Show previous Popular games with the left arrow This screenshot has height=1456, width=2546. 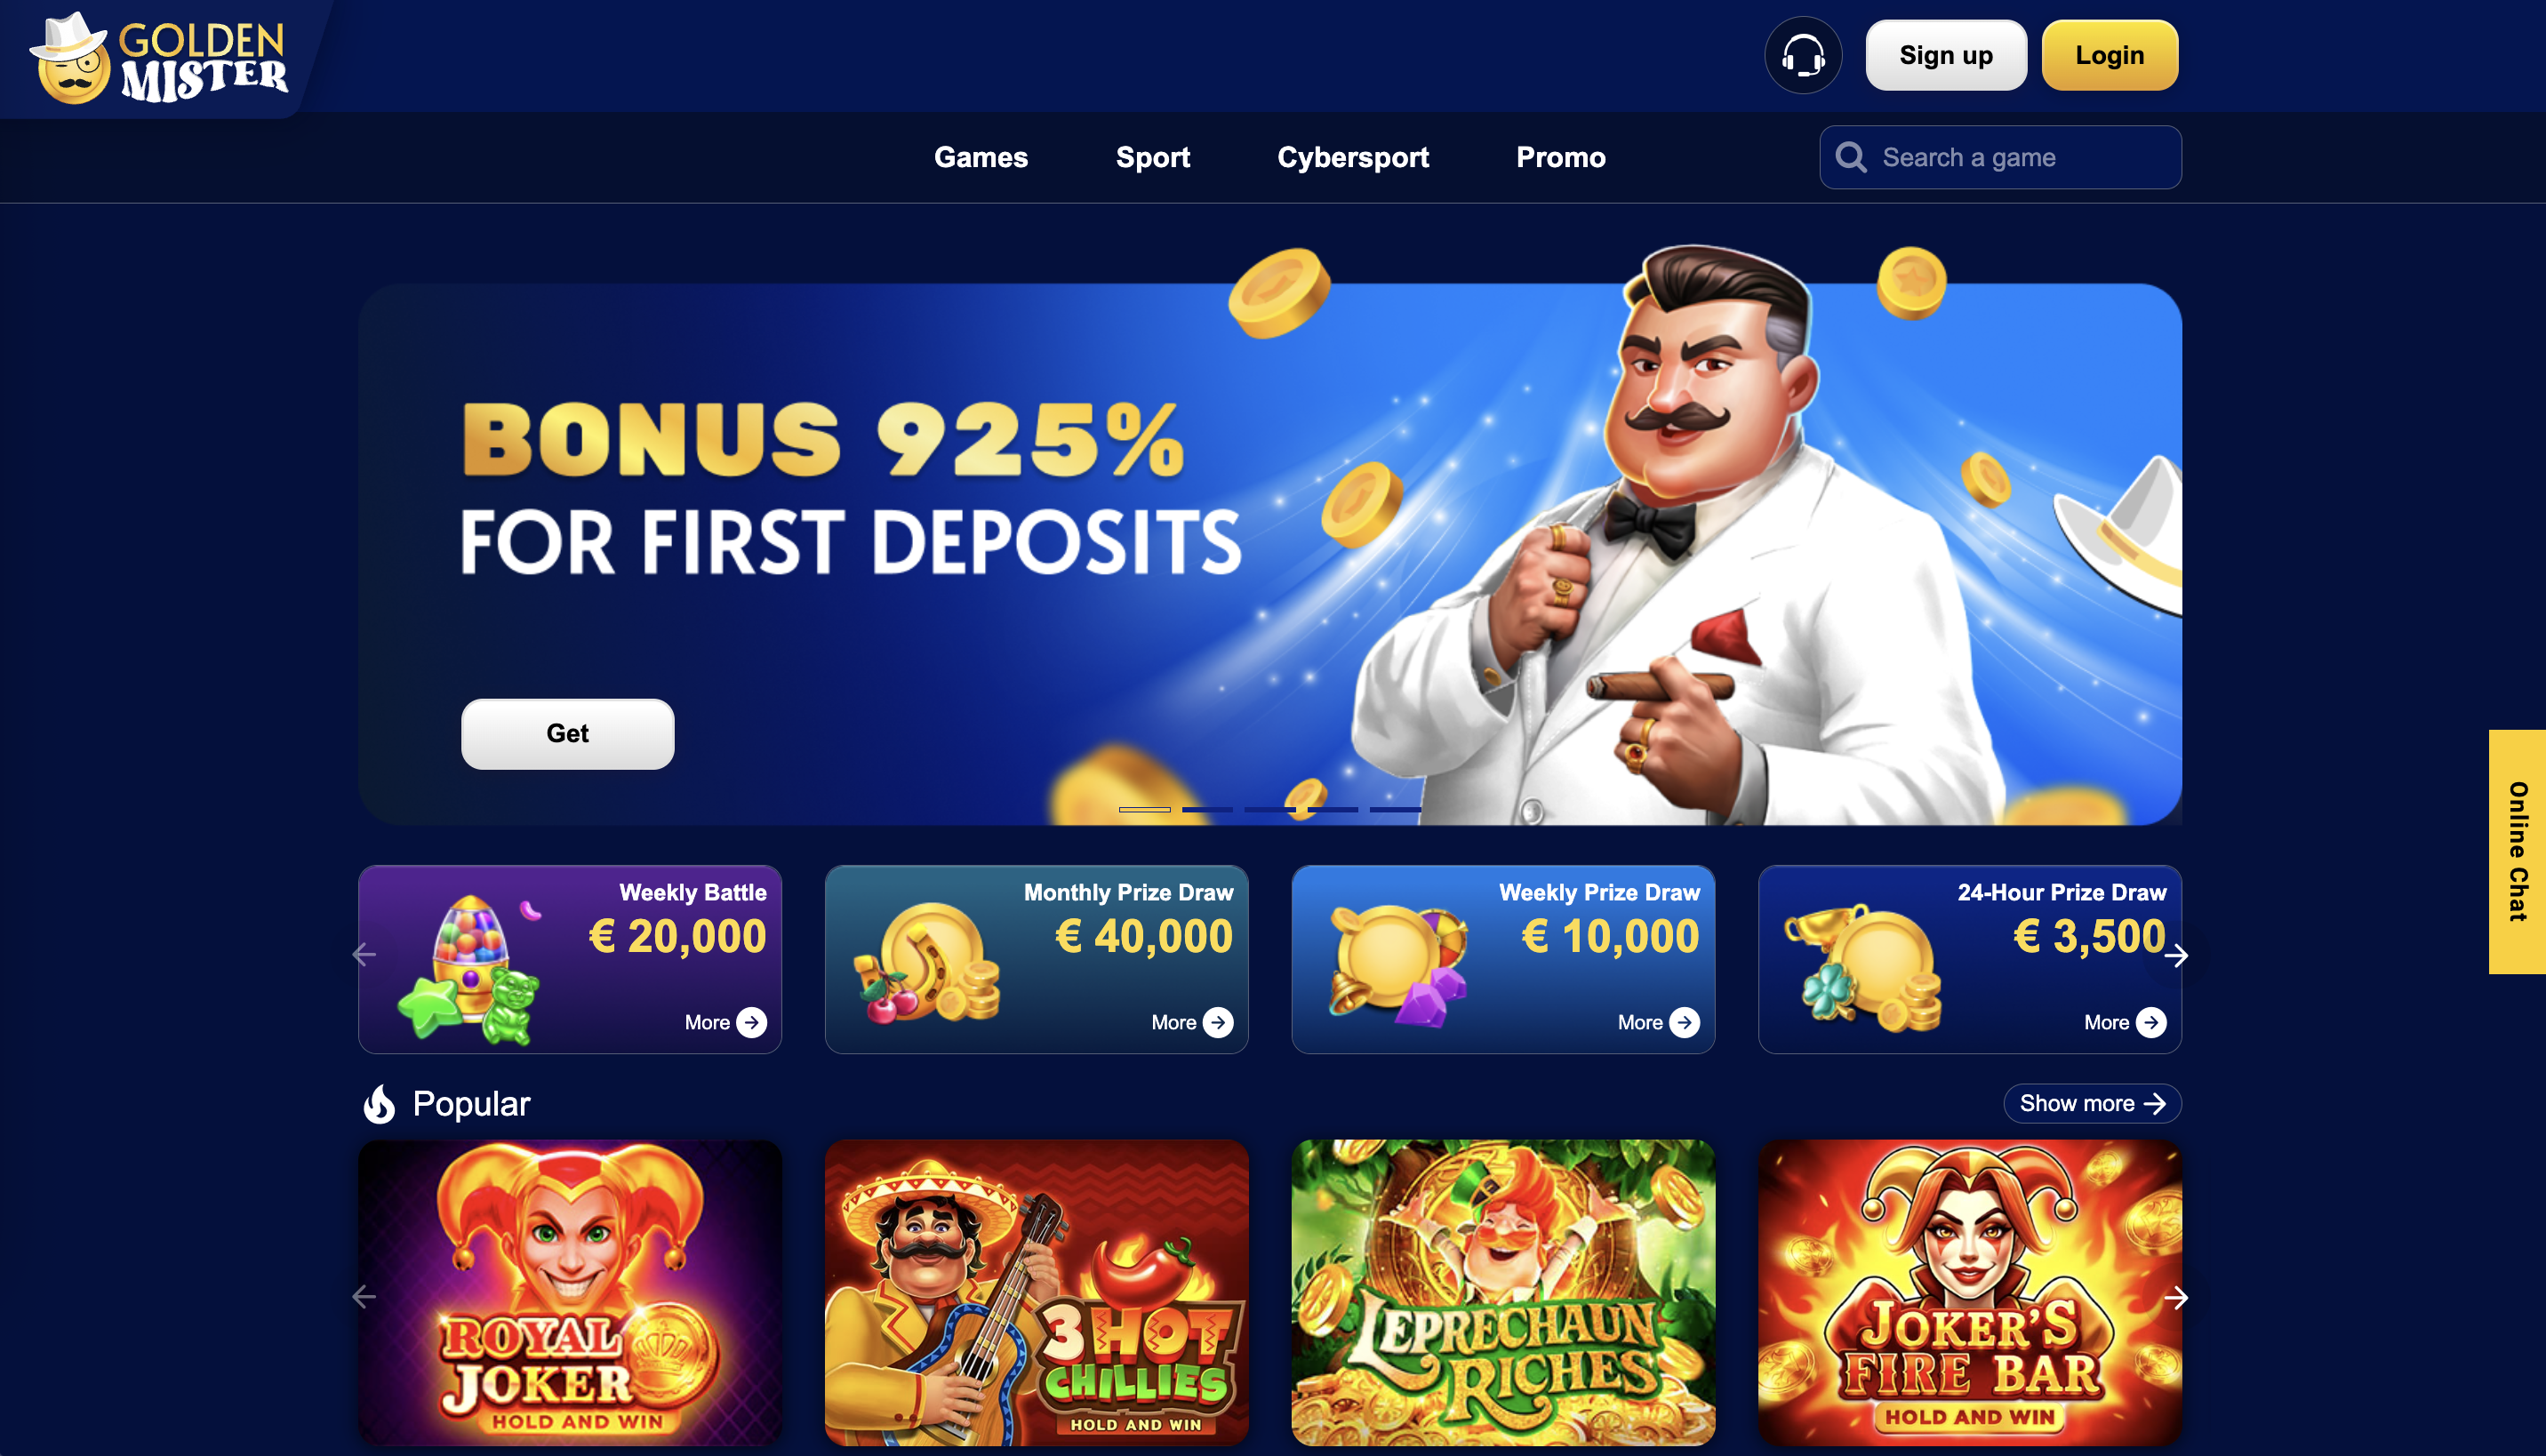[364, 1297]
